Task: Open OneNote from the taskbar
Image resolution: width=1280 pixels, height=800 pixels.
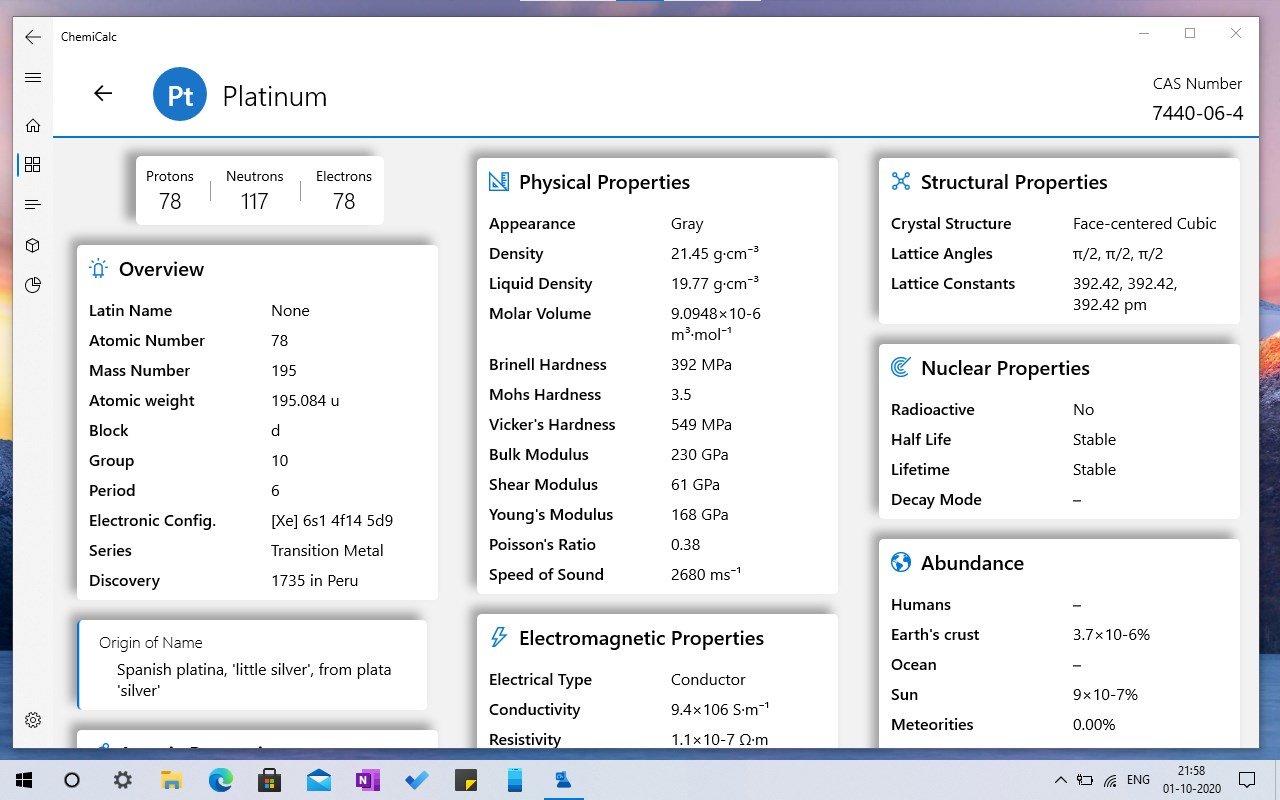Action: pos(368,780)
